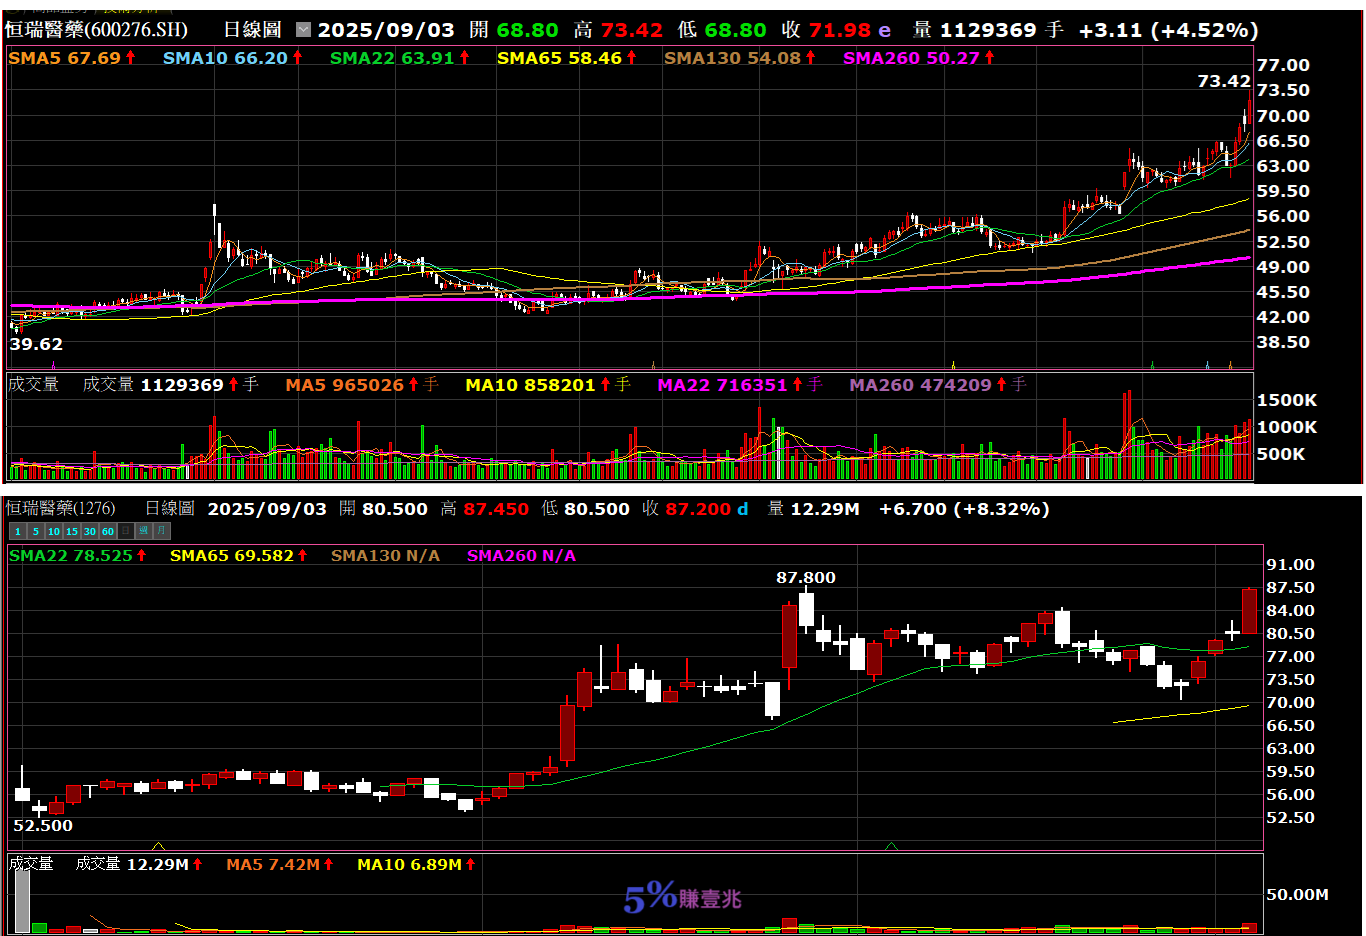Click the 39.62 low price annotation

click(x=36, y=344)
